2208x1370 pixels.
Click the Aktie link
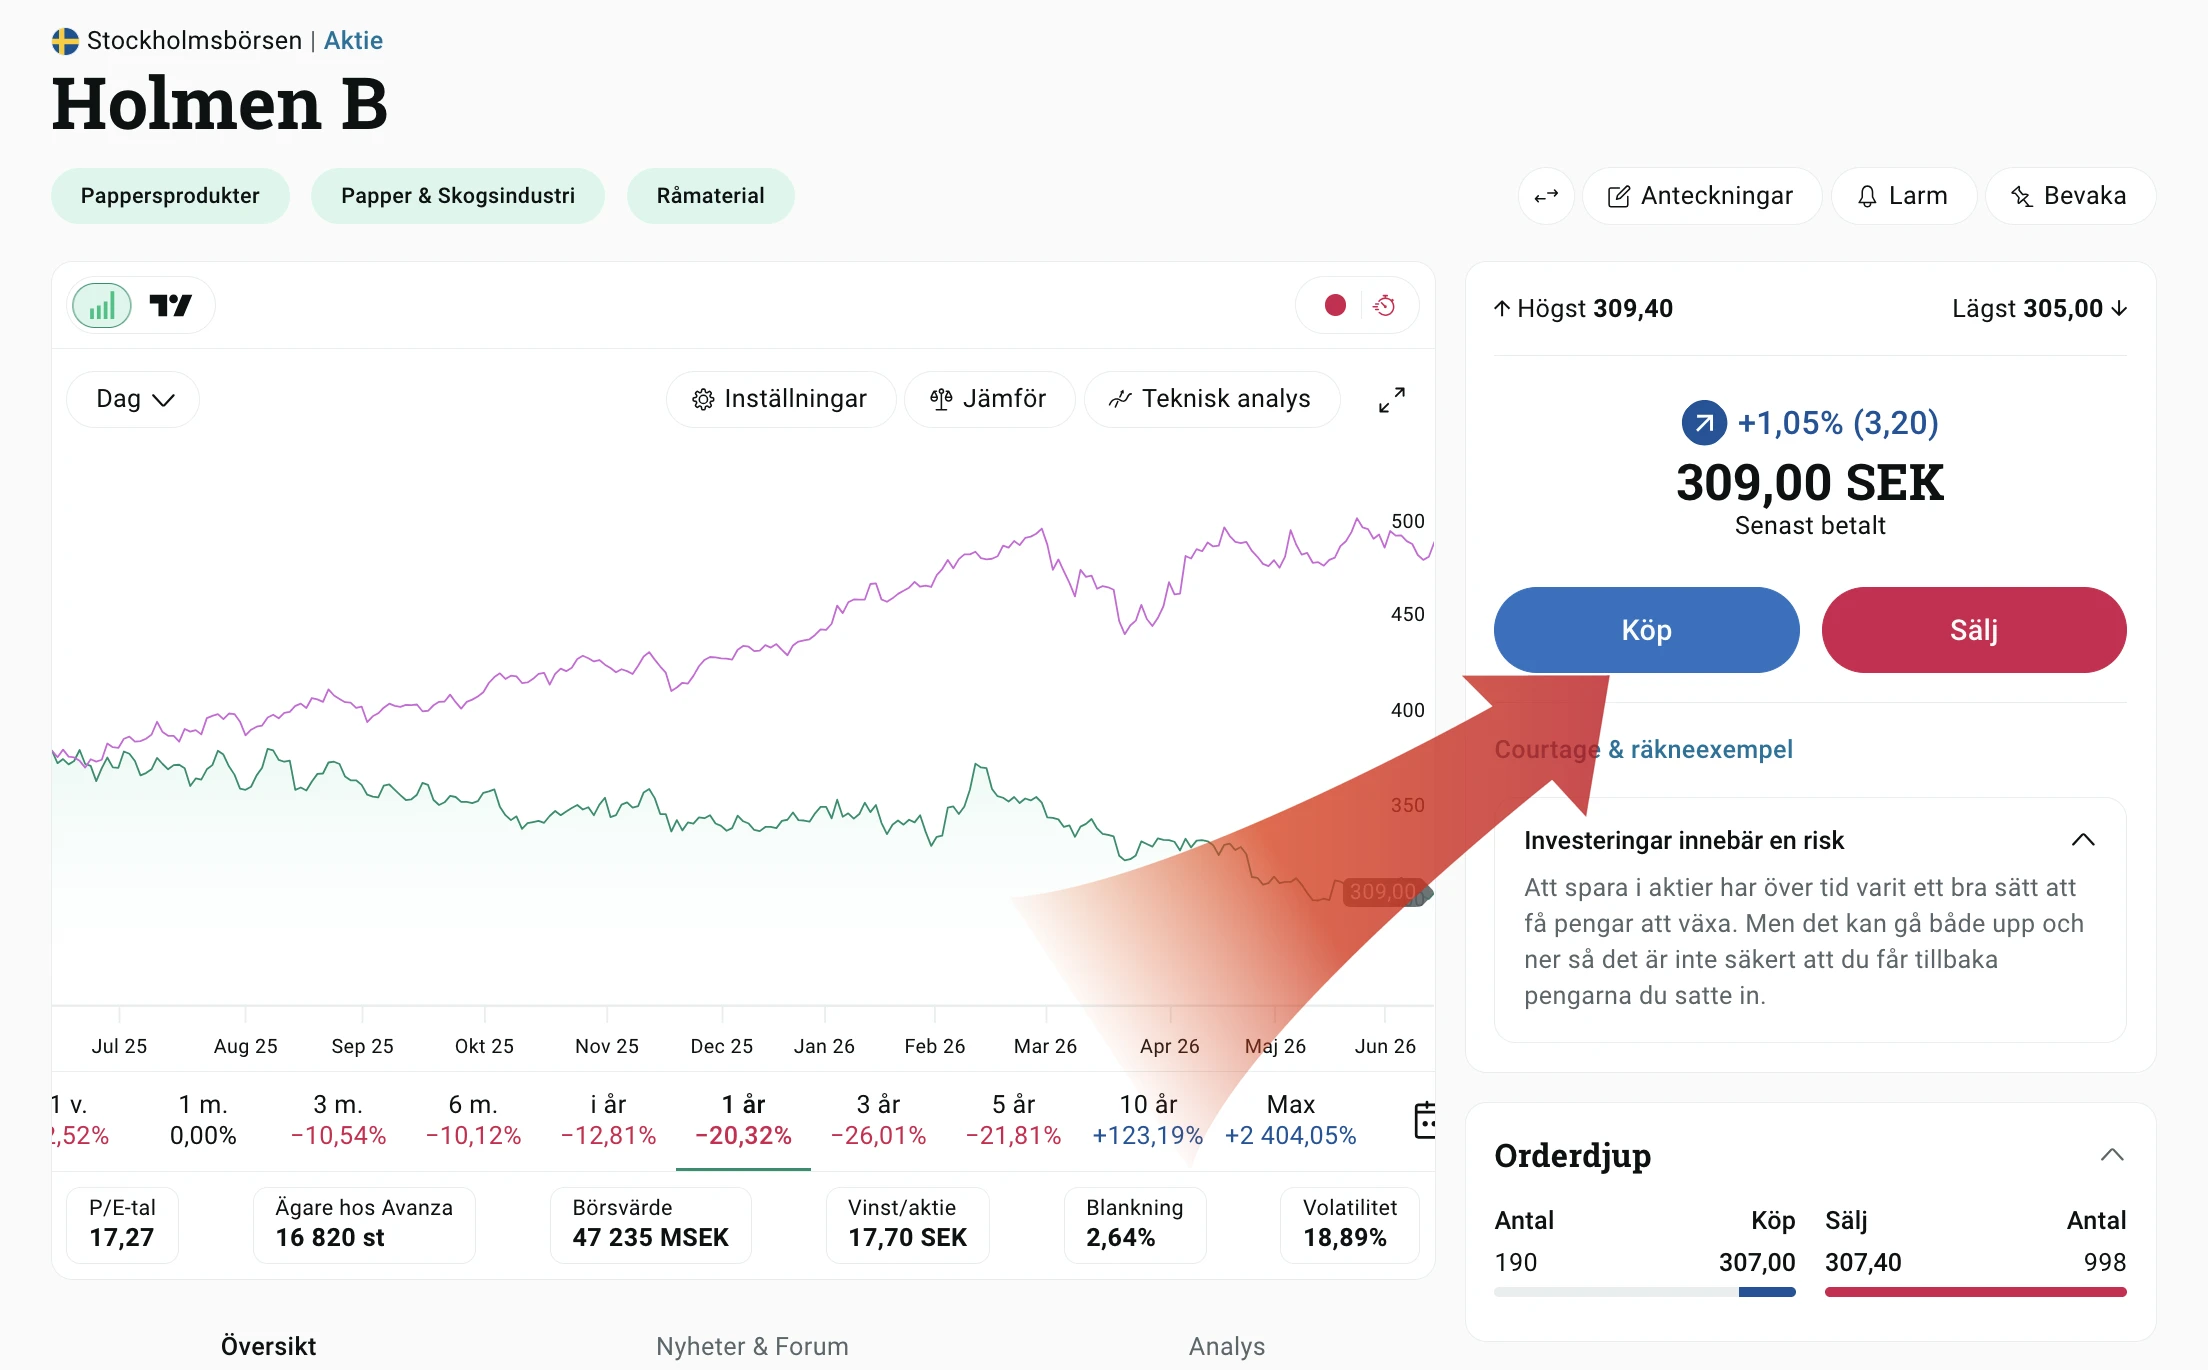[353, 40]
